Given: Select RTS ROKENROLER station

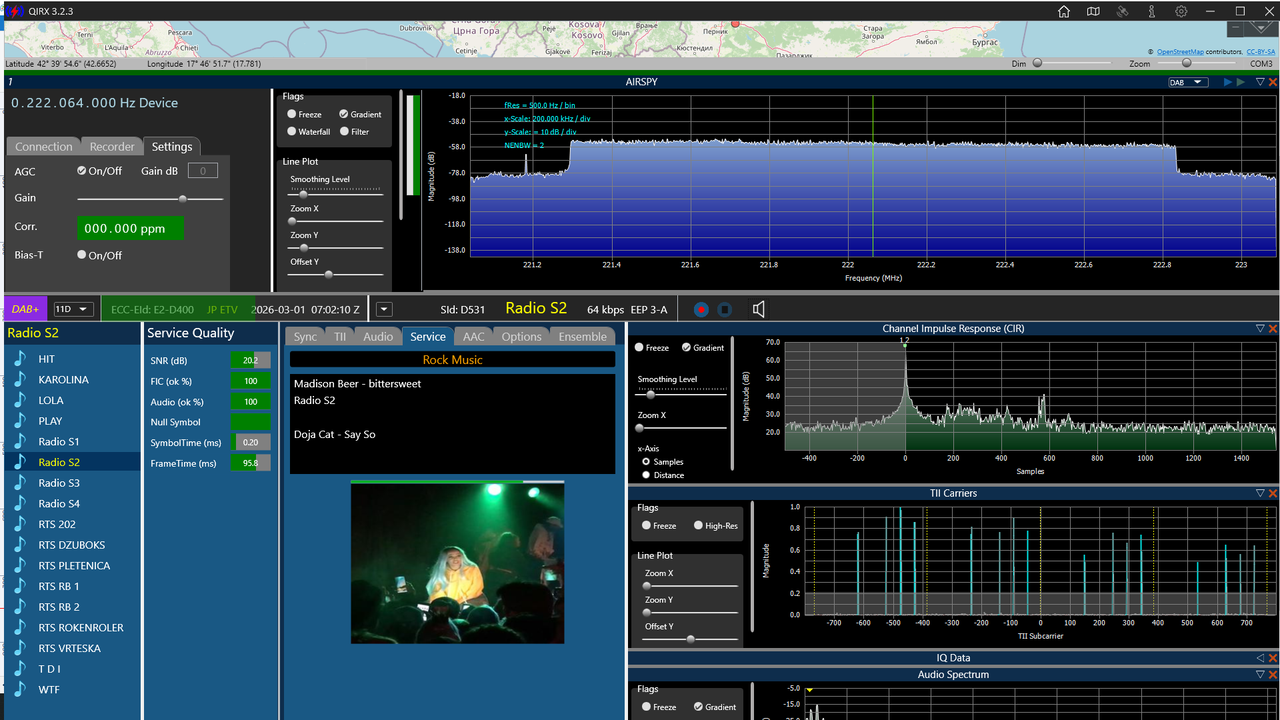Looking at the screenshot, I should click(x=81, y=628).
